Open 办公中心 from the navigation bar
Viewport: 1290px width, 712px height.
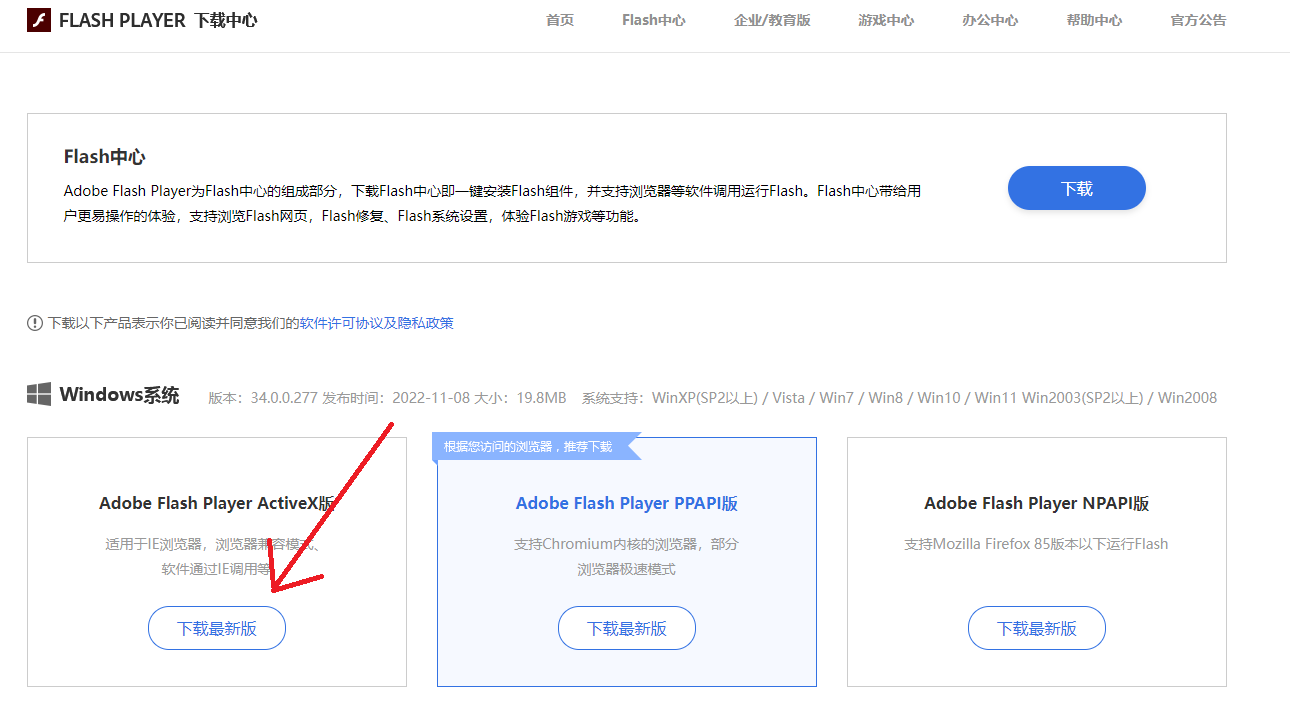coord(989,20)
